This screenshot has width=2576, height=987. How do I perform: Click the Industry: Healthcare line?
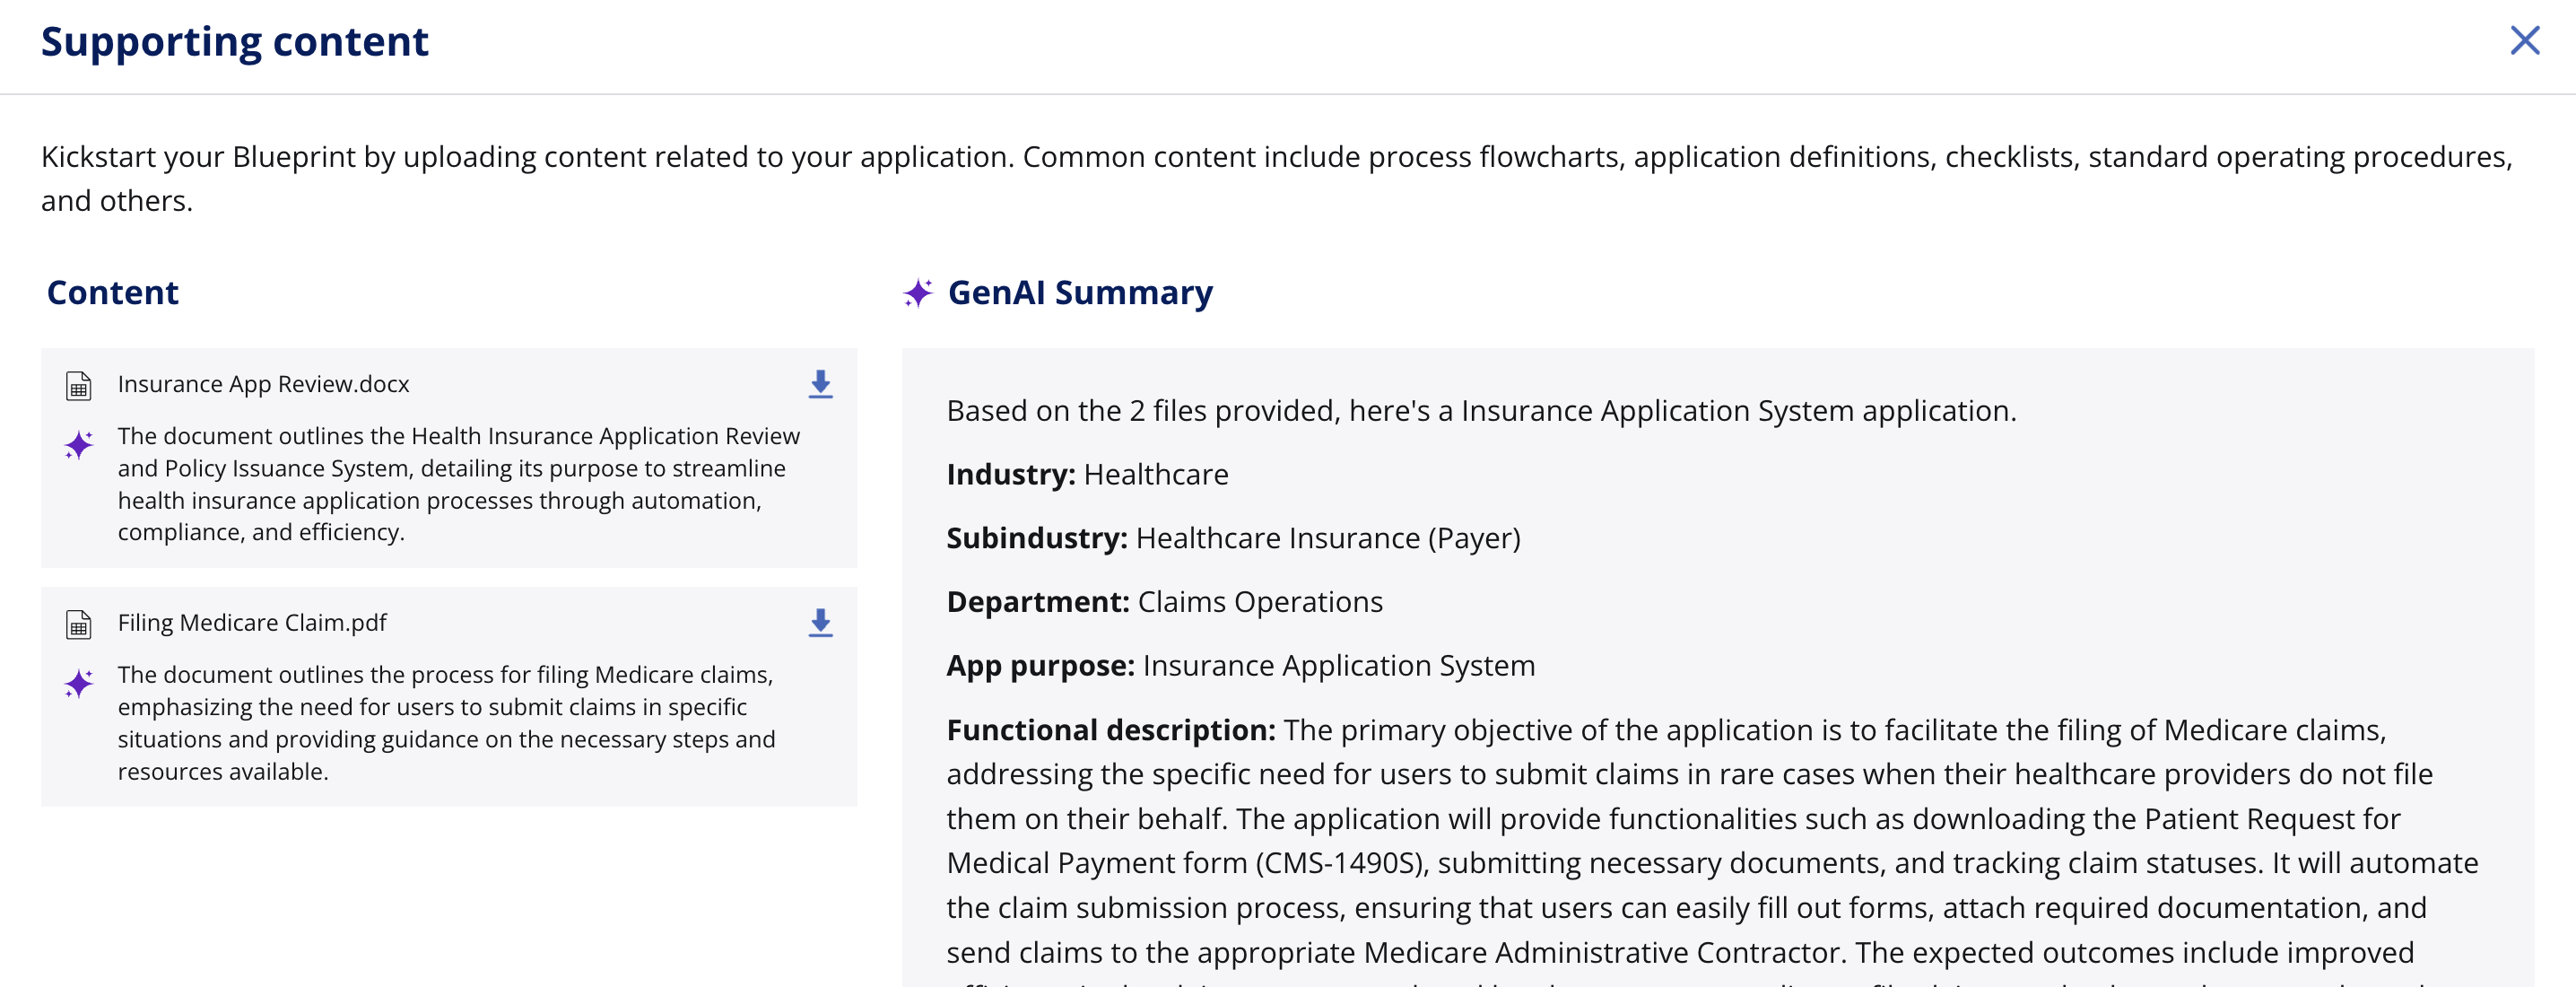tap(1087, 474)
